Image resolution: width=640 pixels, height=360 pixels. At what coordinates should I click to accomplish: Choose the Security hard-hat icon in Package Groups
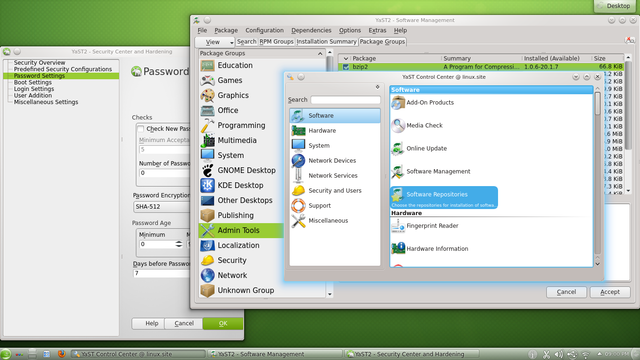(x=207, y=260)
